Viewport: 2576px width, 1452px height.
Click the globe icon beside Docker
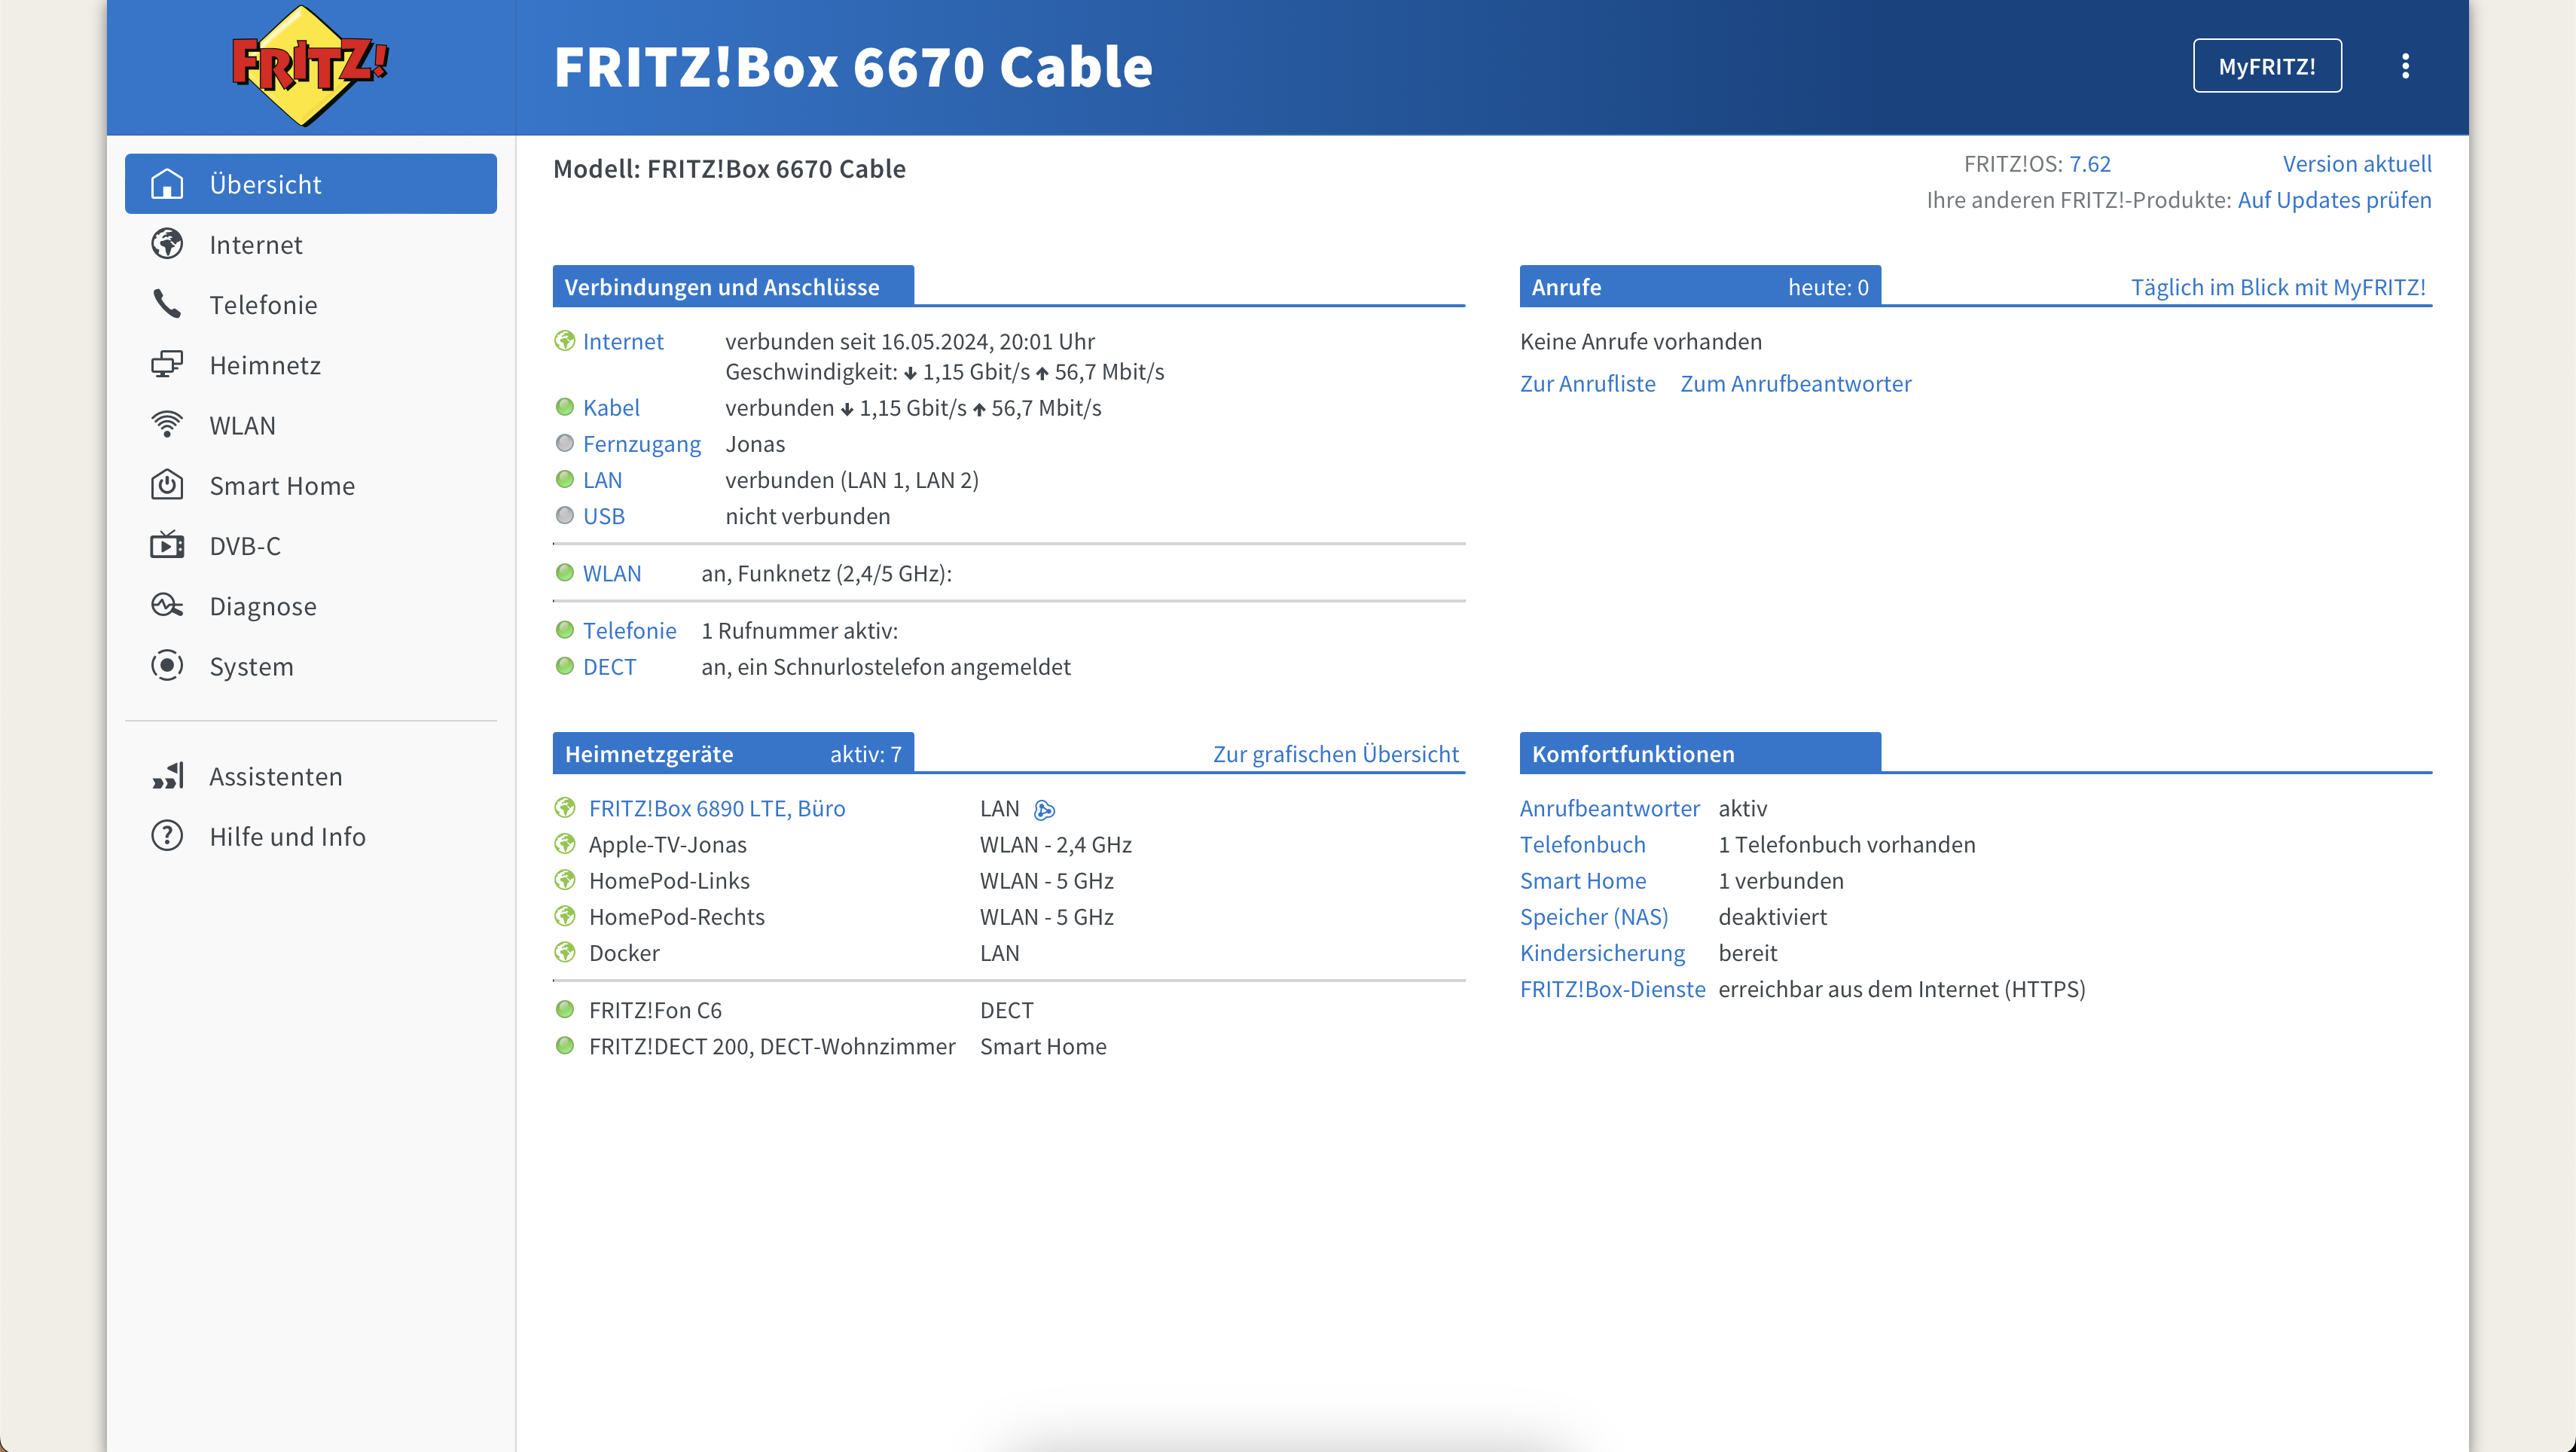pyautogui.click(x=565, y=952)
